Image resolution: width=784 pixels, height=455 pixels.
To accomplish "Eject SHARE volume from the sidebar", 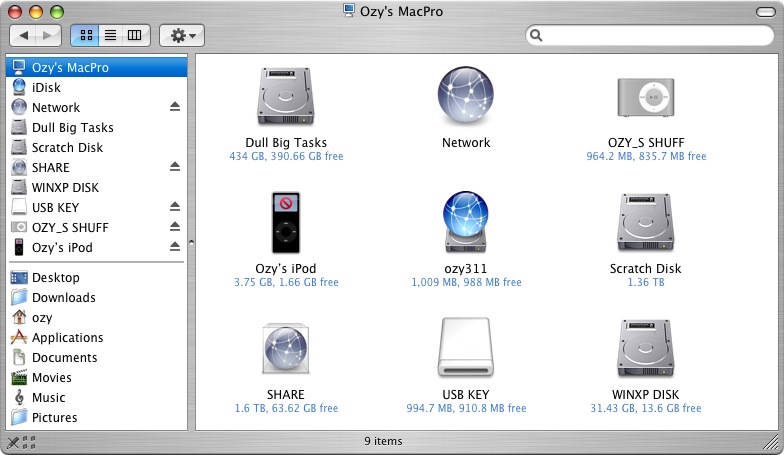I will tap(174, 167).
